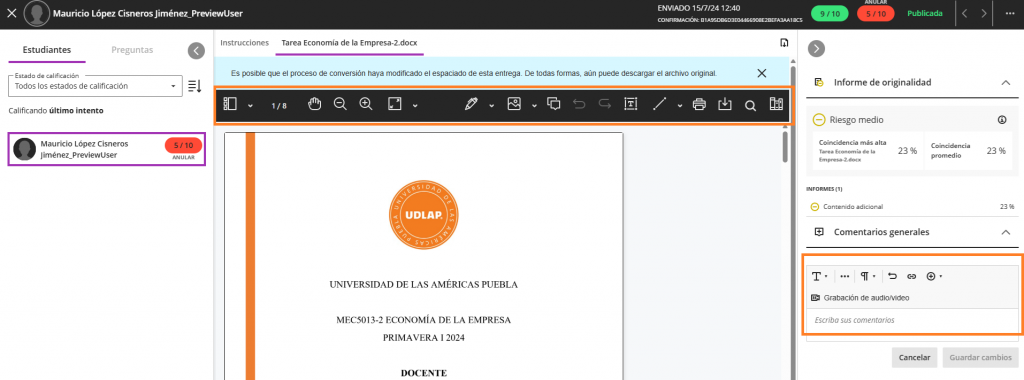Click Guardar cambios button
1024x380 pixels.
(981, 358)
